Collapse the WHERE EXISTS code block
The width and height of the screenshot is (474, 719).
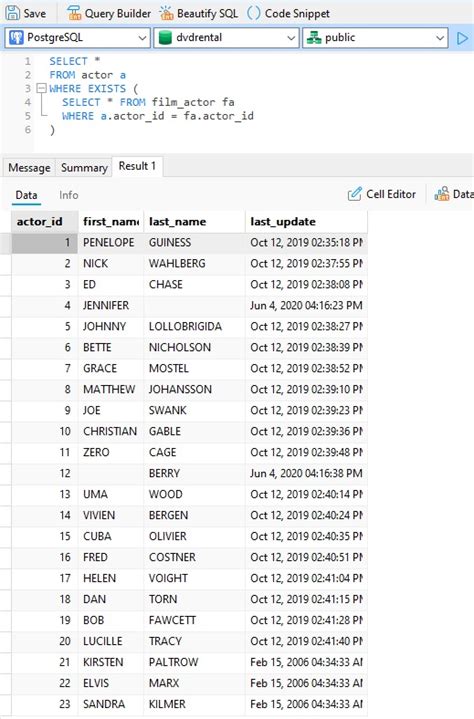click(41, 88)
